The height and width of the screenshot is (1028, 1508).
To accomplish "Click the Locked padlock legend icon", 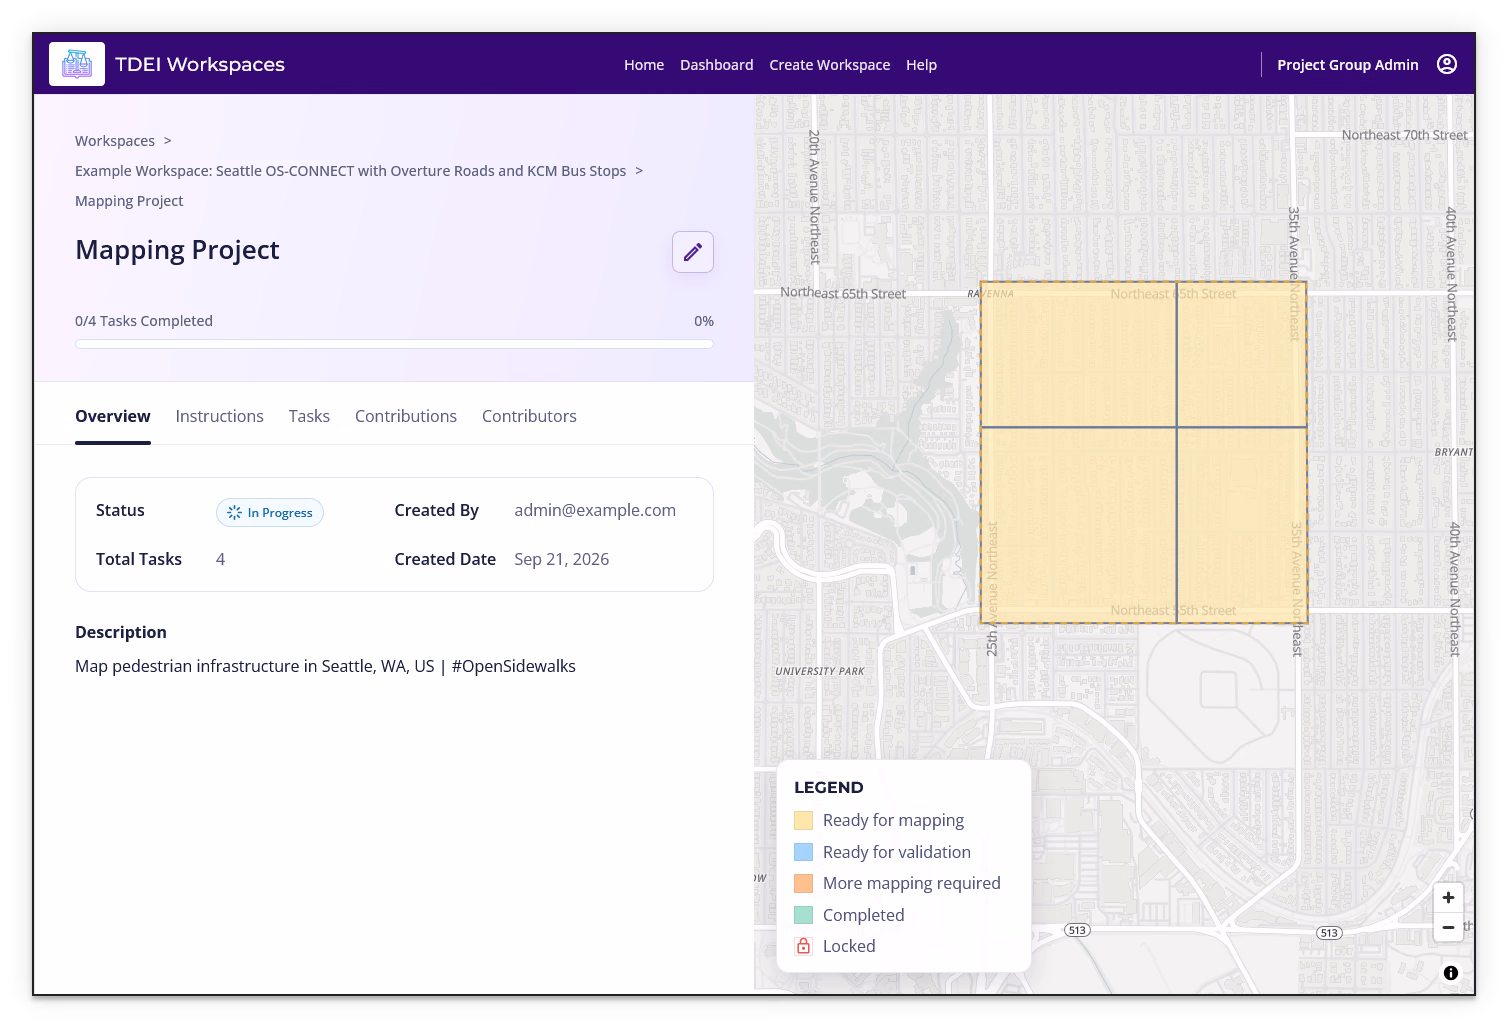I will point(803,946).
